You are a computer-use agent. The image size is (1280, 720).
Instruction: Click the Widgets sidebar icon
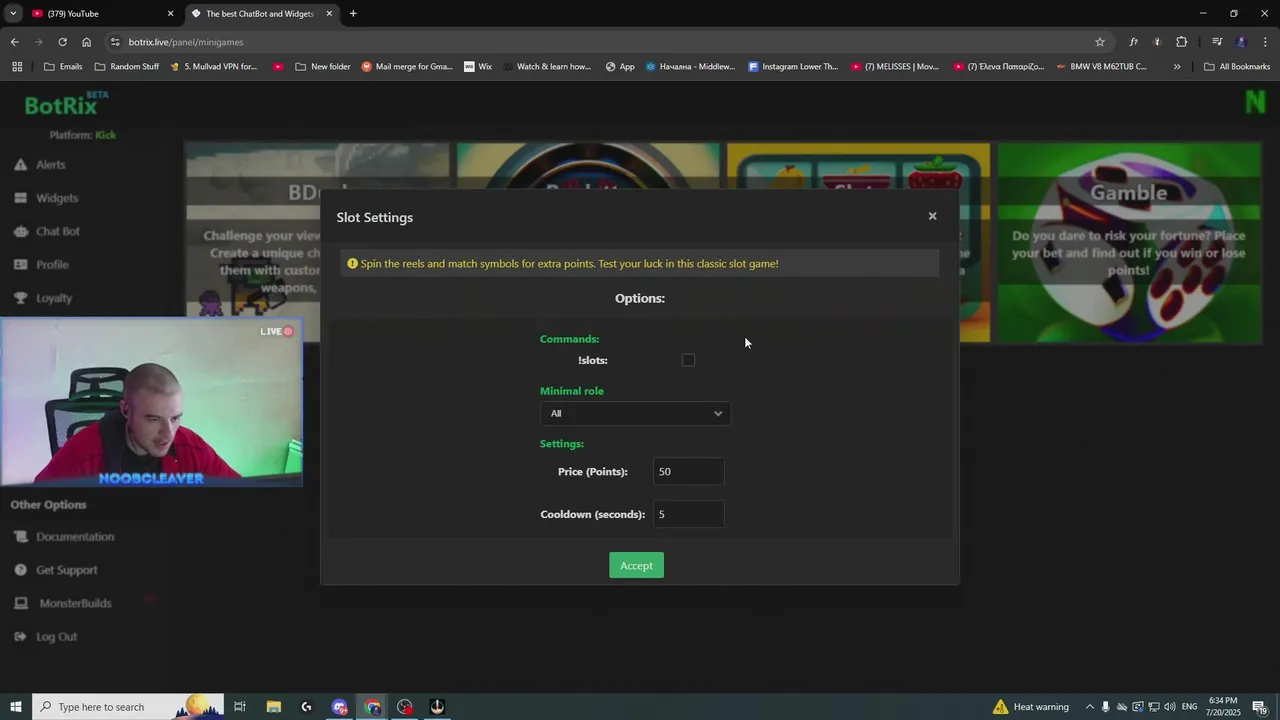(20, 198)
